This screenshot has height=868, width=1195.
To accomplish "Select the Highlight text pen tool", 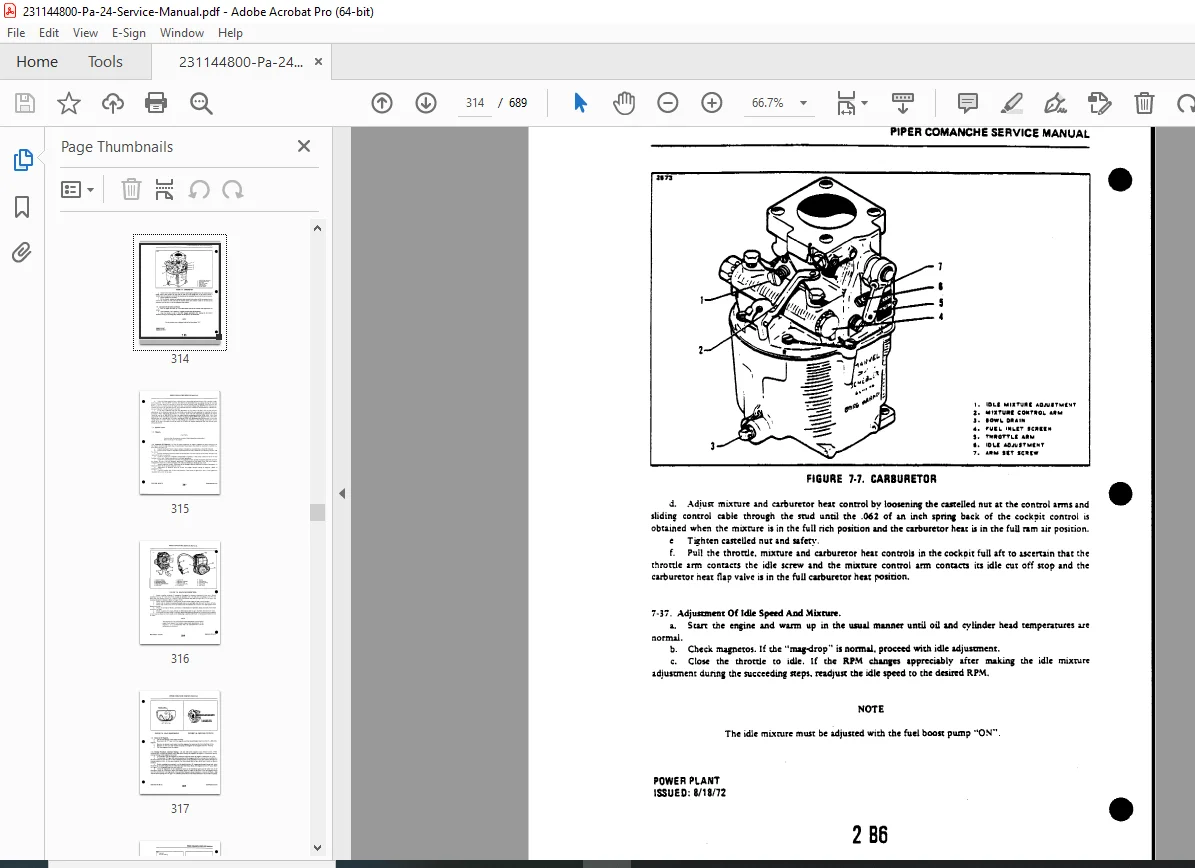I will point(1011,103).
